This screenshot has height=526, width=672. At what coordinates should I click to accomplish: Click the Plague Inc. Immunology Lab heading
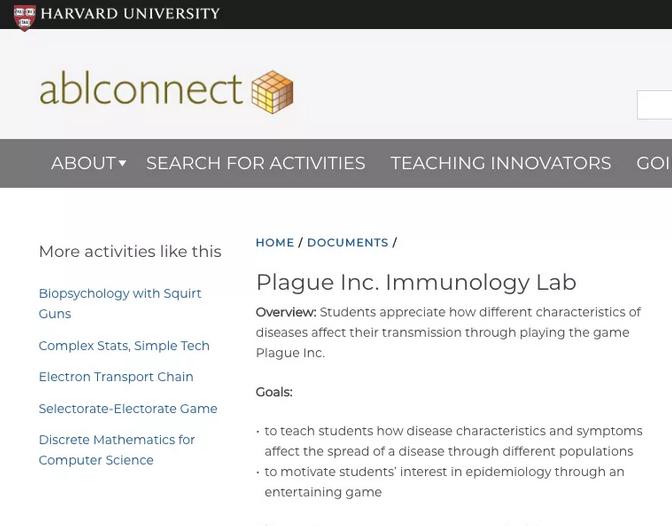tap(416, 283)
